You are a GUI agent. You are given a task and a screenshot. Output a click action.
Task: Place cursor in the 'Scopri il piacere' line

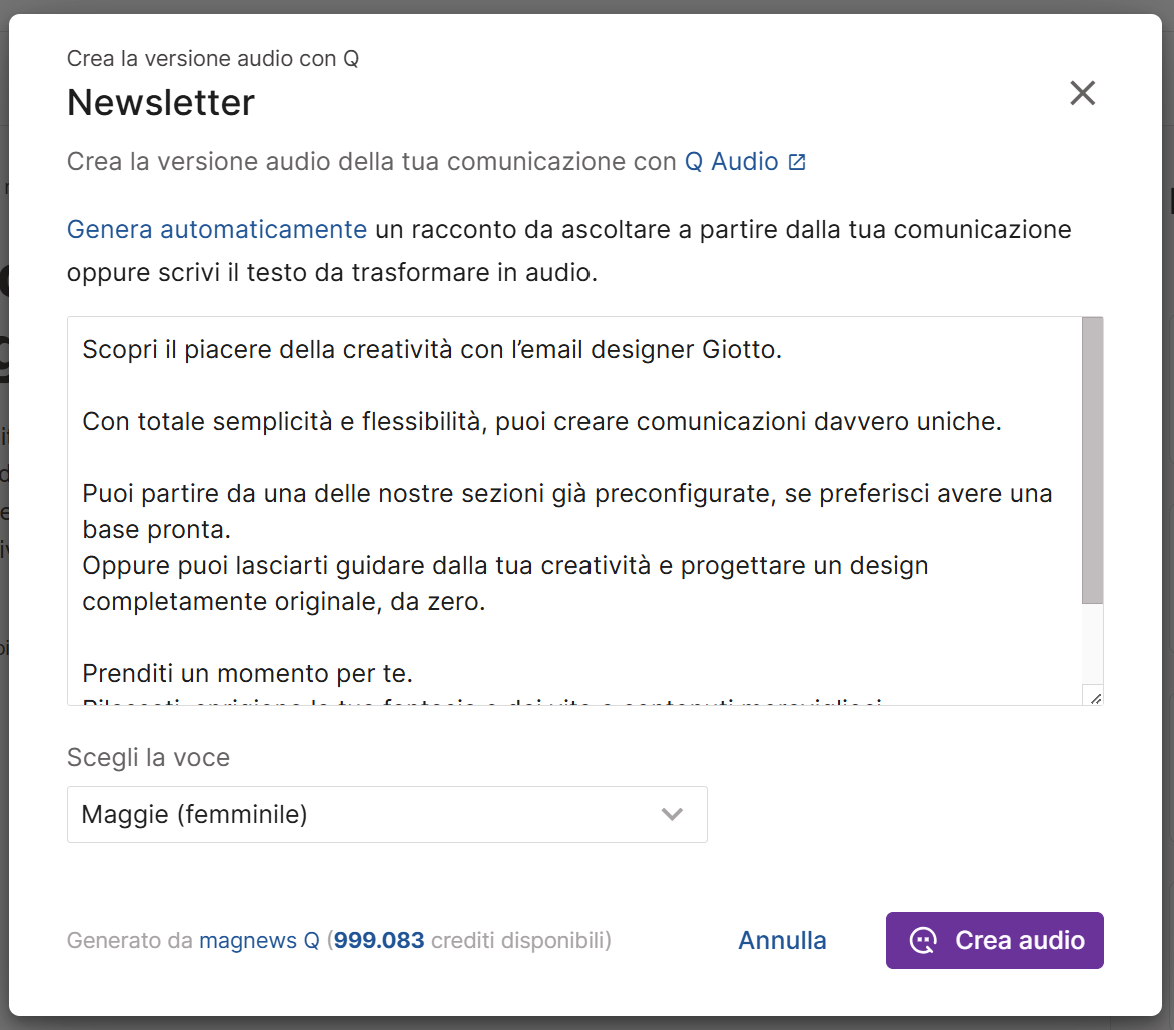point(432,350)
